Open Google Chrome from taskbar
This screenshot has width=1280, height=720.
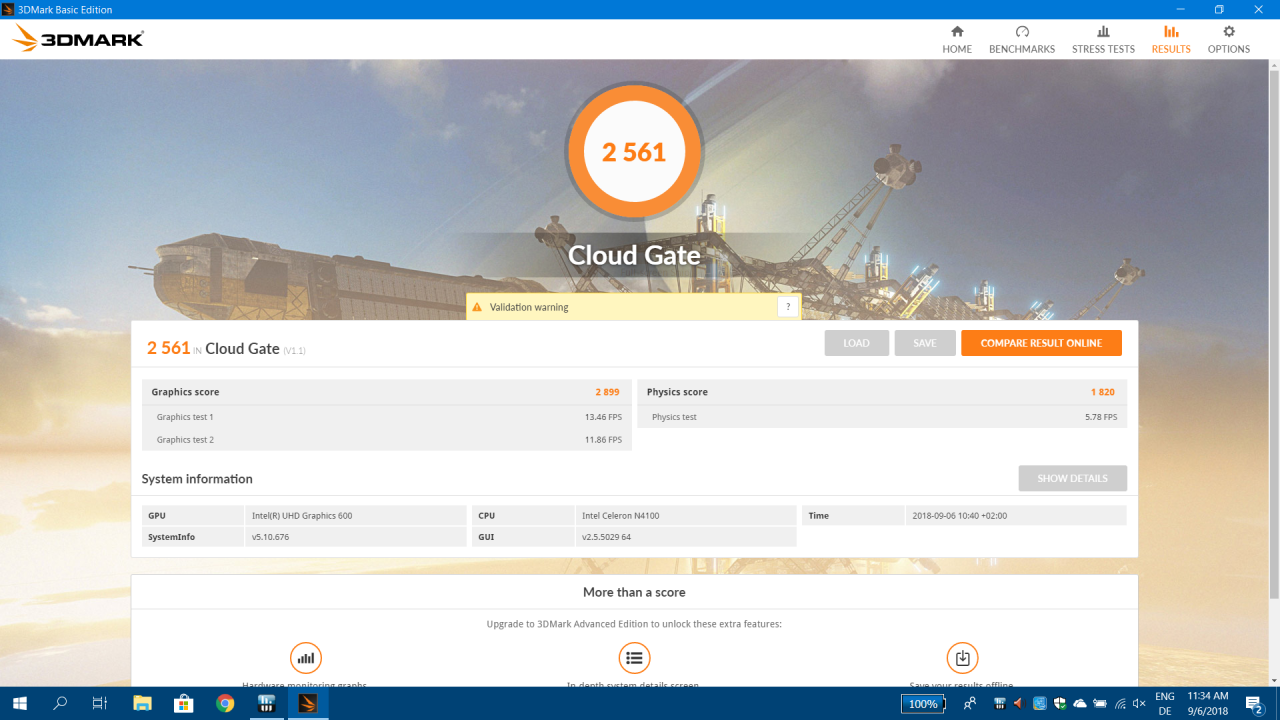pyautogui.click(x=226, y=703)
